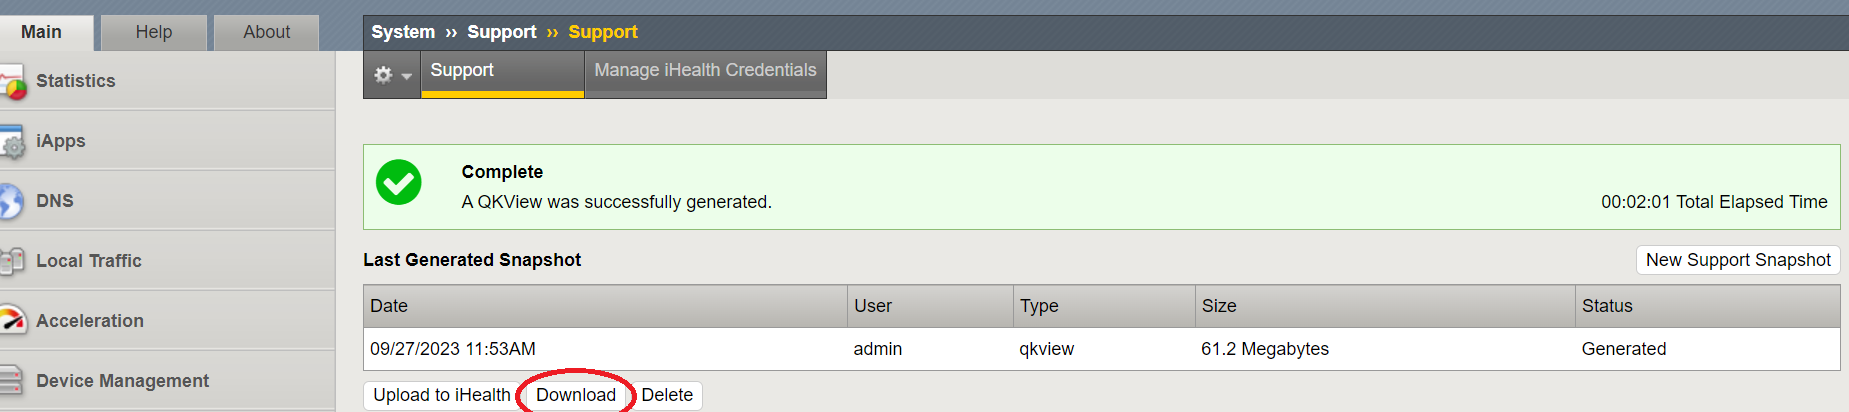Screen dimensions: 1849x412
Task: Open the About tab
Action: (x=267, y=32)
